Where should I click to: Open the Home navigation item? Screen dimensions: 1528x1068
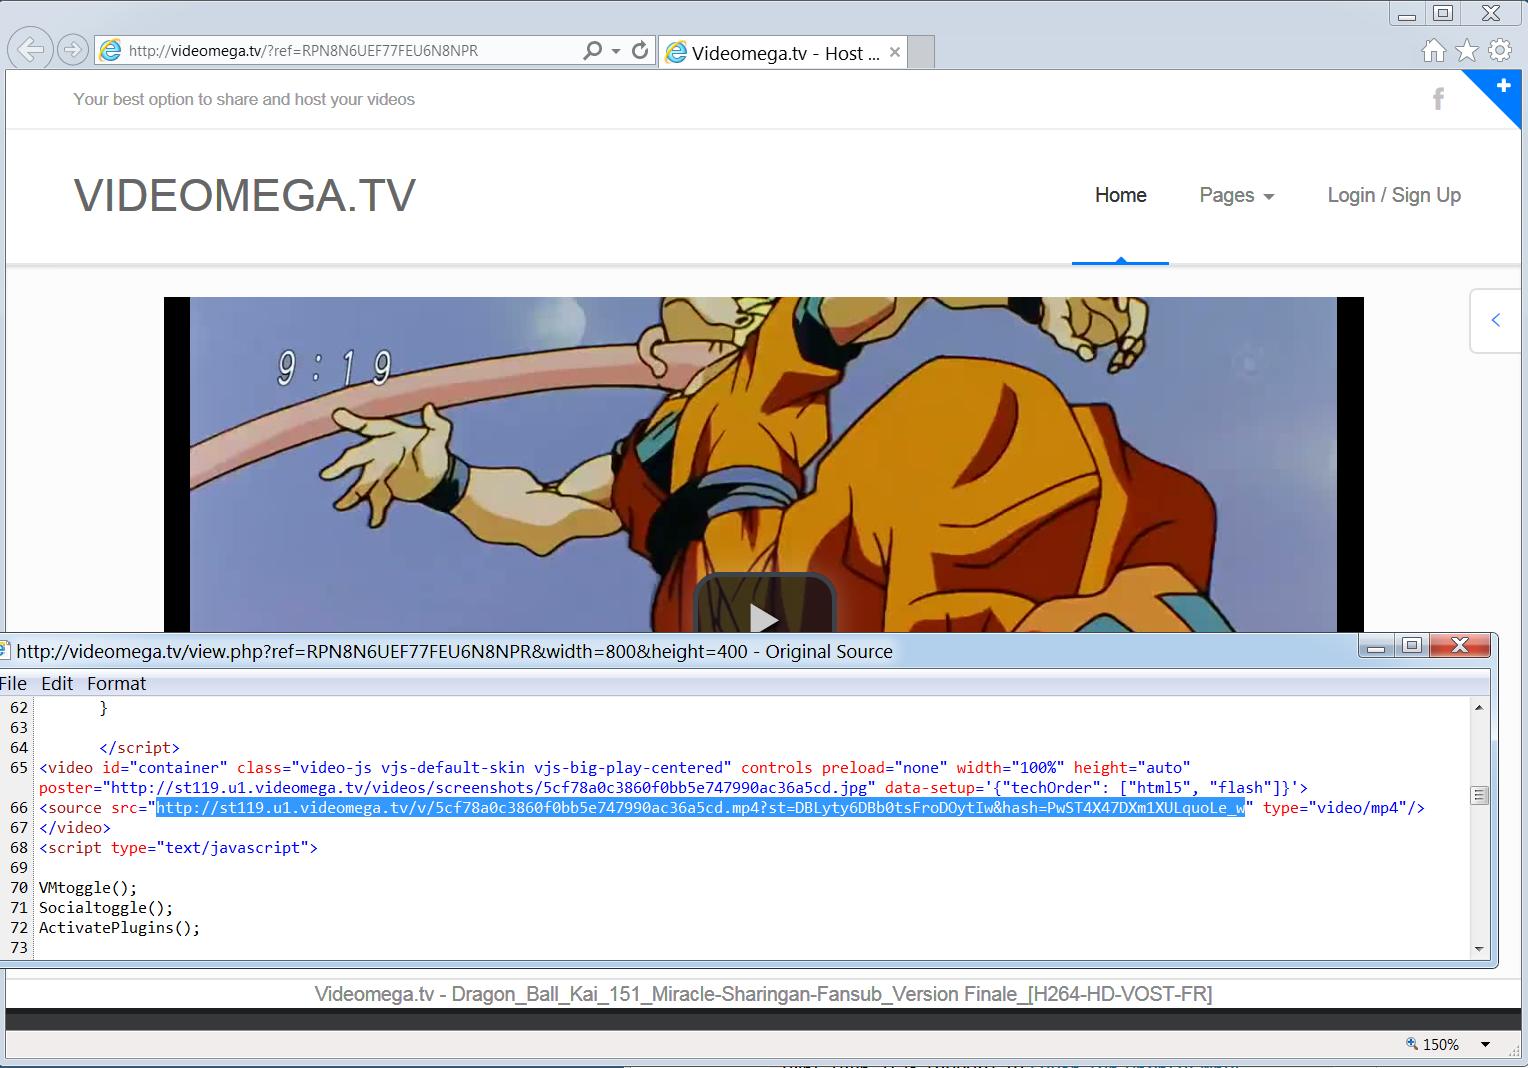(1120, 195)
